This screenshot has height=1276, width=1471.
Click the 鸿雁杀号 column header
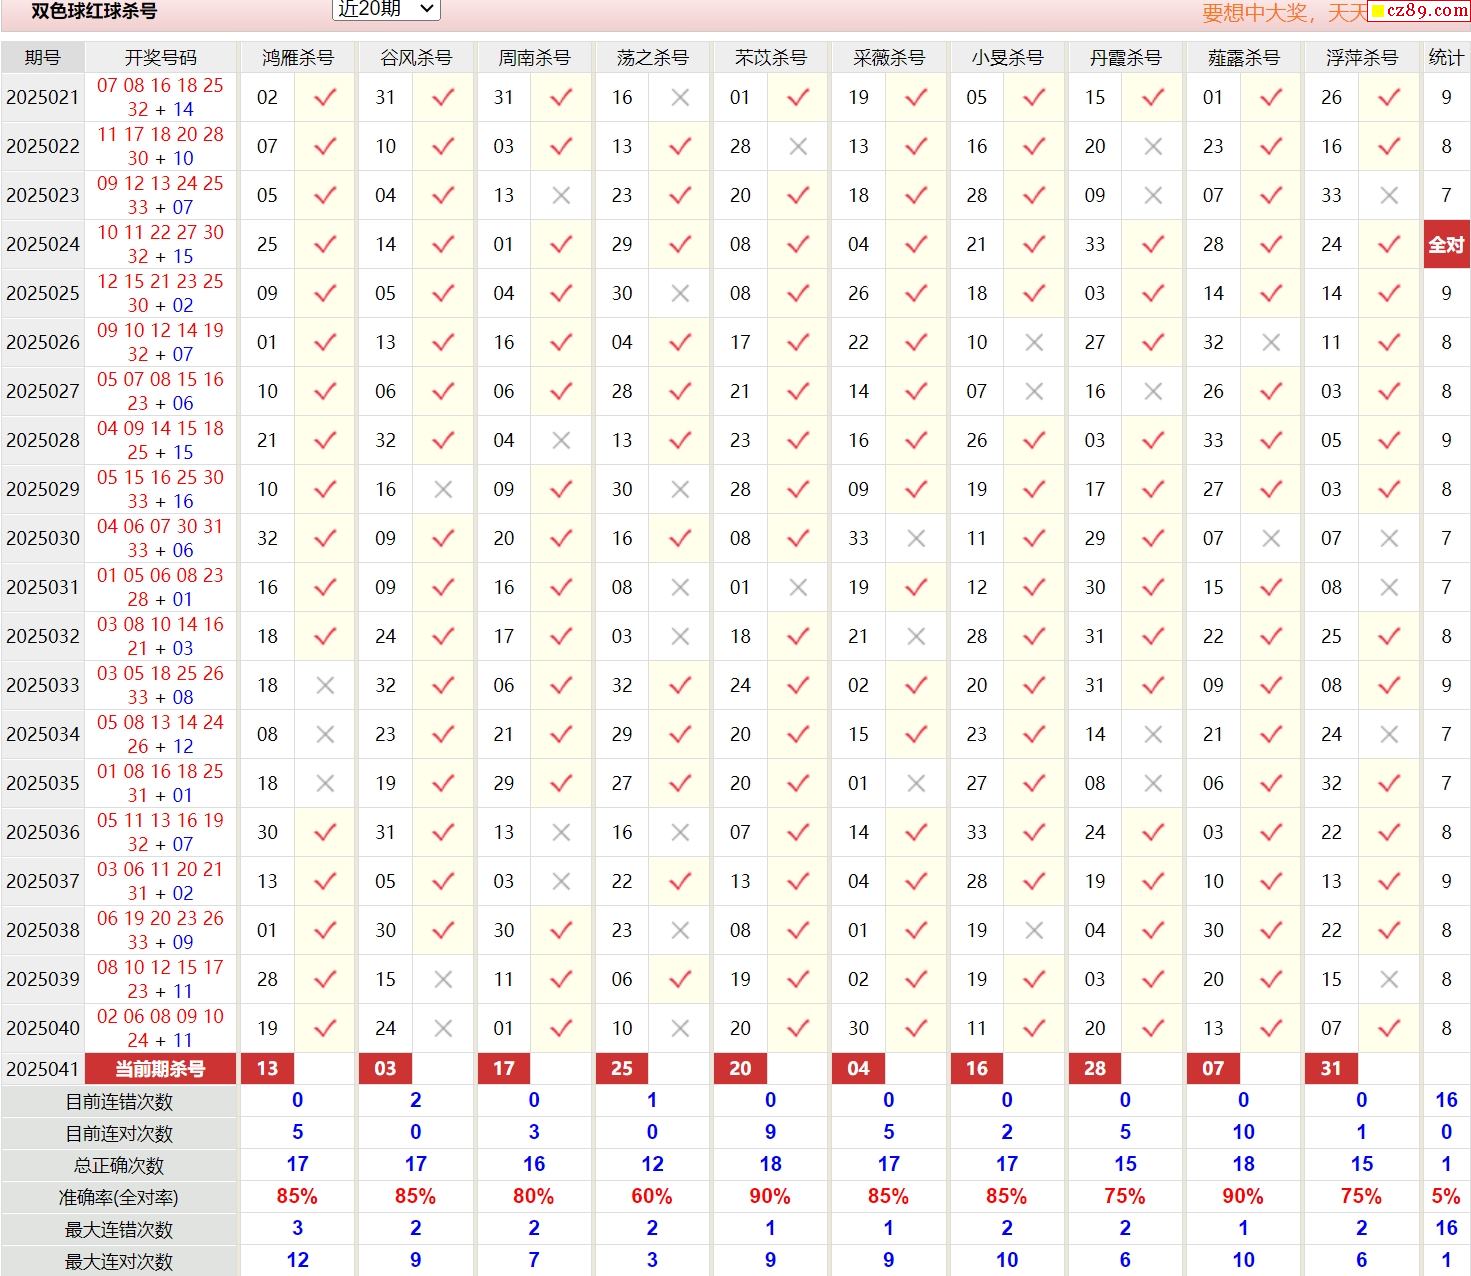pyautogui.click(x=297, y=57)
